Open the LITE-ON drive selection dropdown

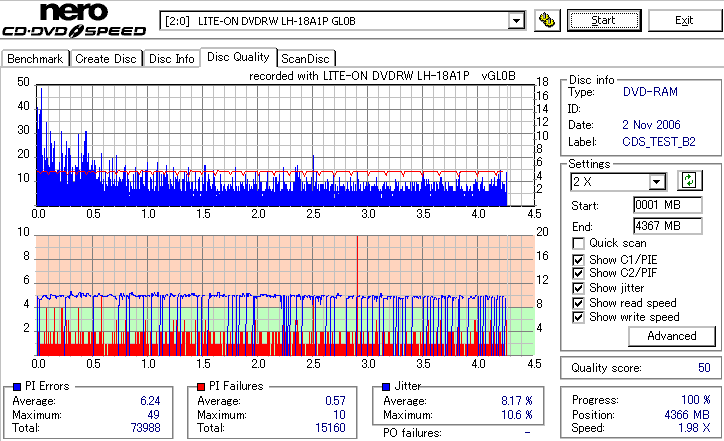[342, 21]
